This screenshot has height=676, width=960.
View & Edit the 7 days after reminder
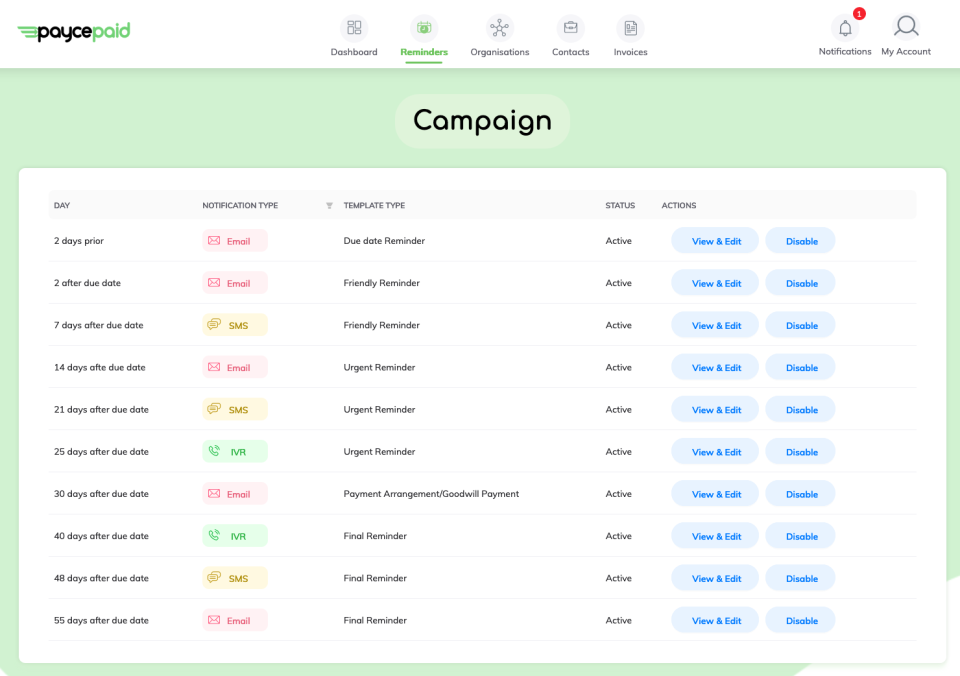pyautogui.click(x=715, y=325)
